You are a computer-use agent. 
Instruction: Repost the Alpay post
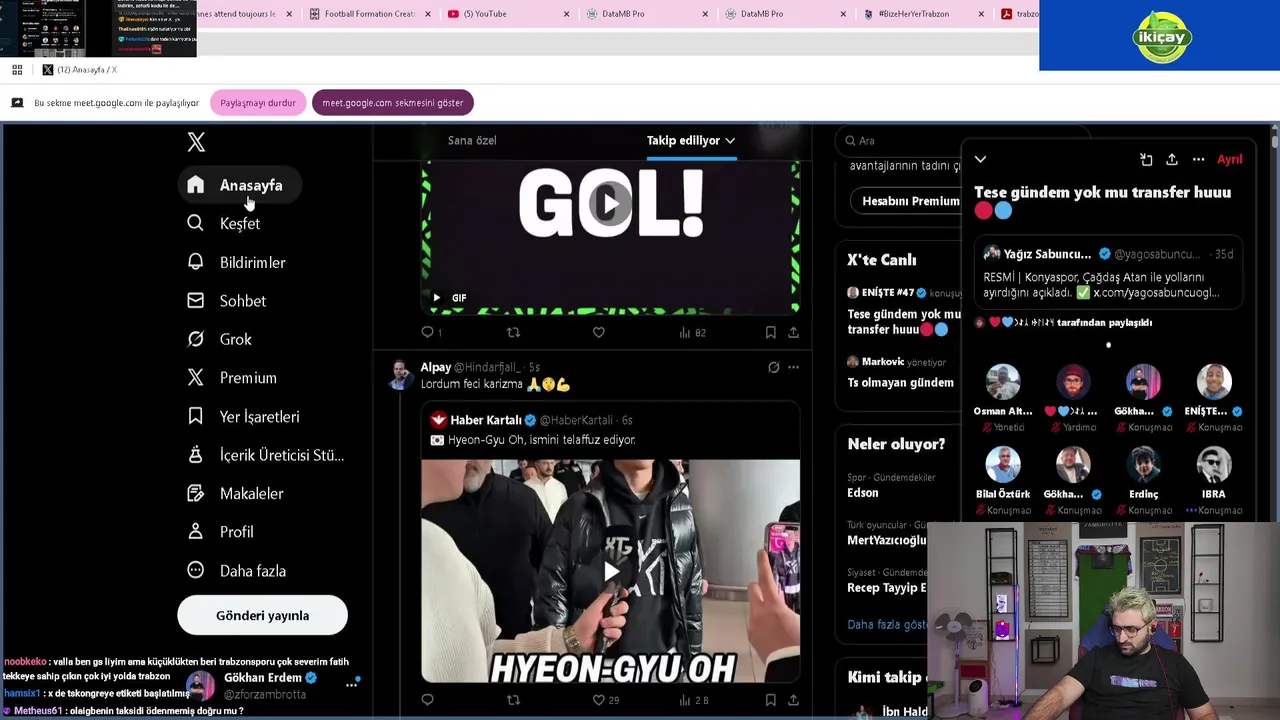point(513,700)
